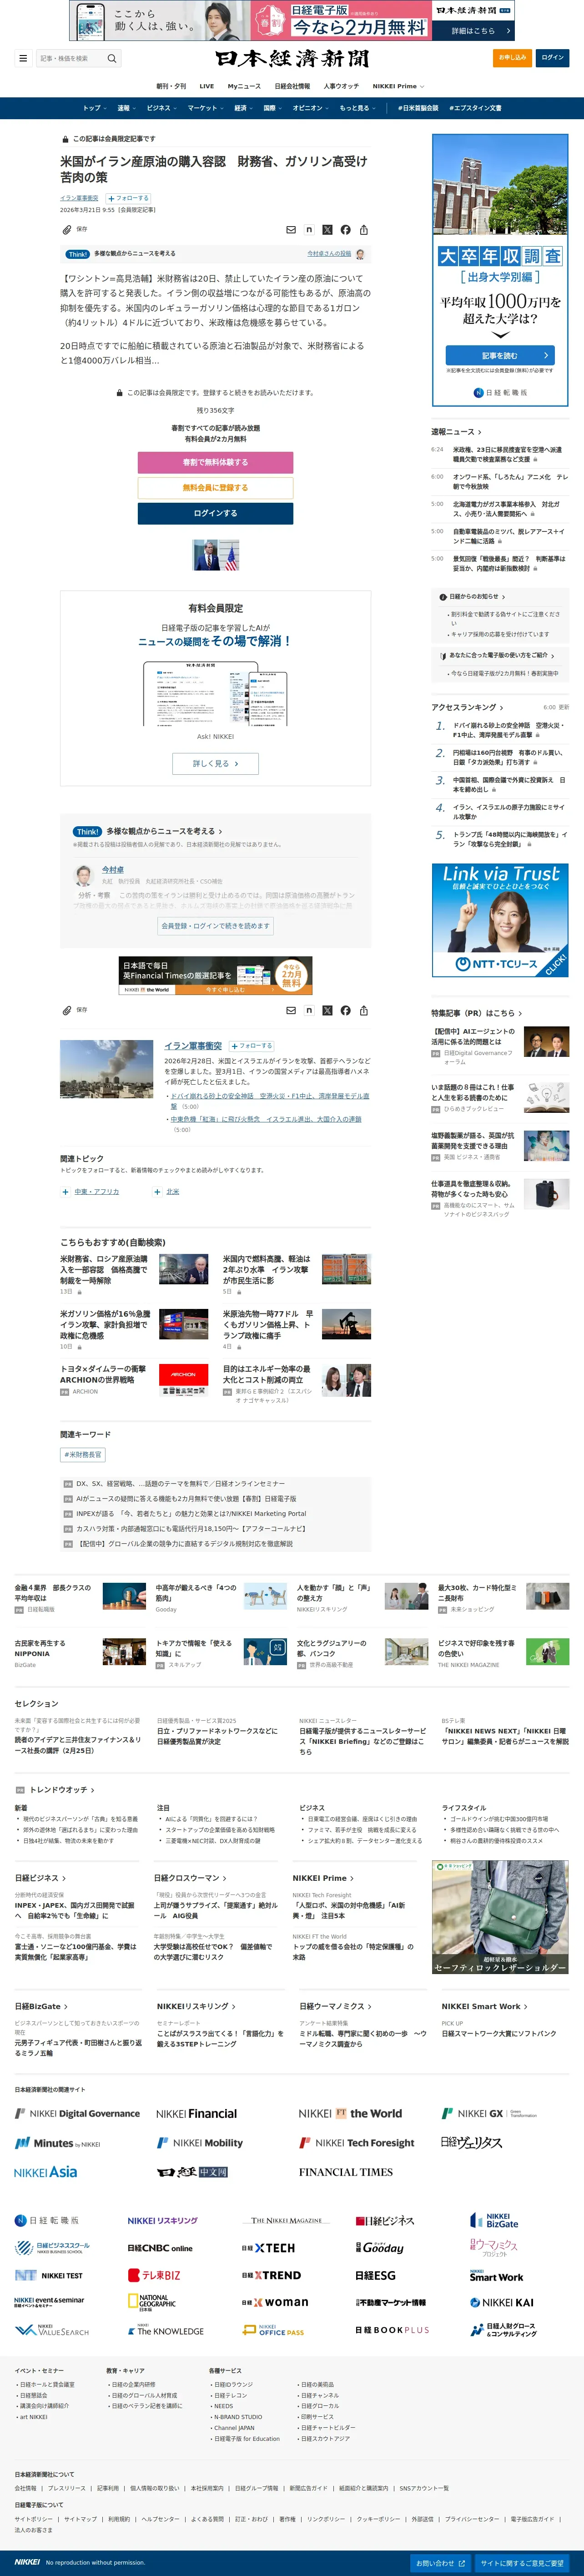Click the orange お申し込み button
Viewport: 584px width, 2576px height.
(512, 58)
